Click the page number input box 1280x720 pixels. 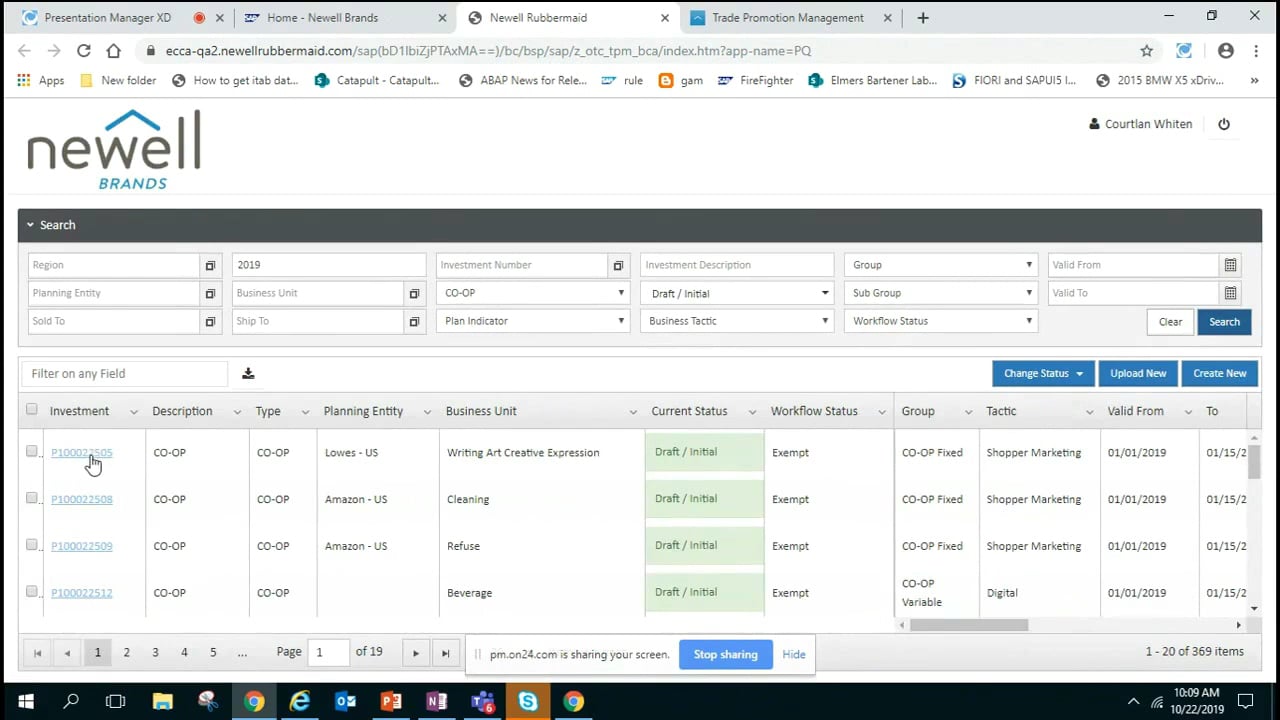click(329, 652)
